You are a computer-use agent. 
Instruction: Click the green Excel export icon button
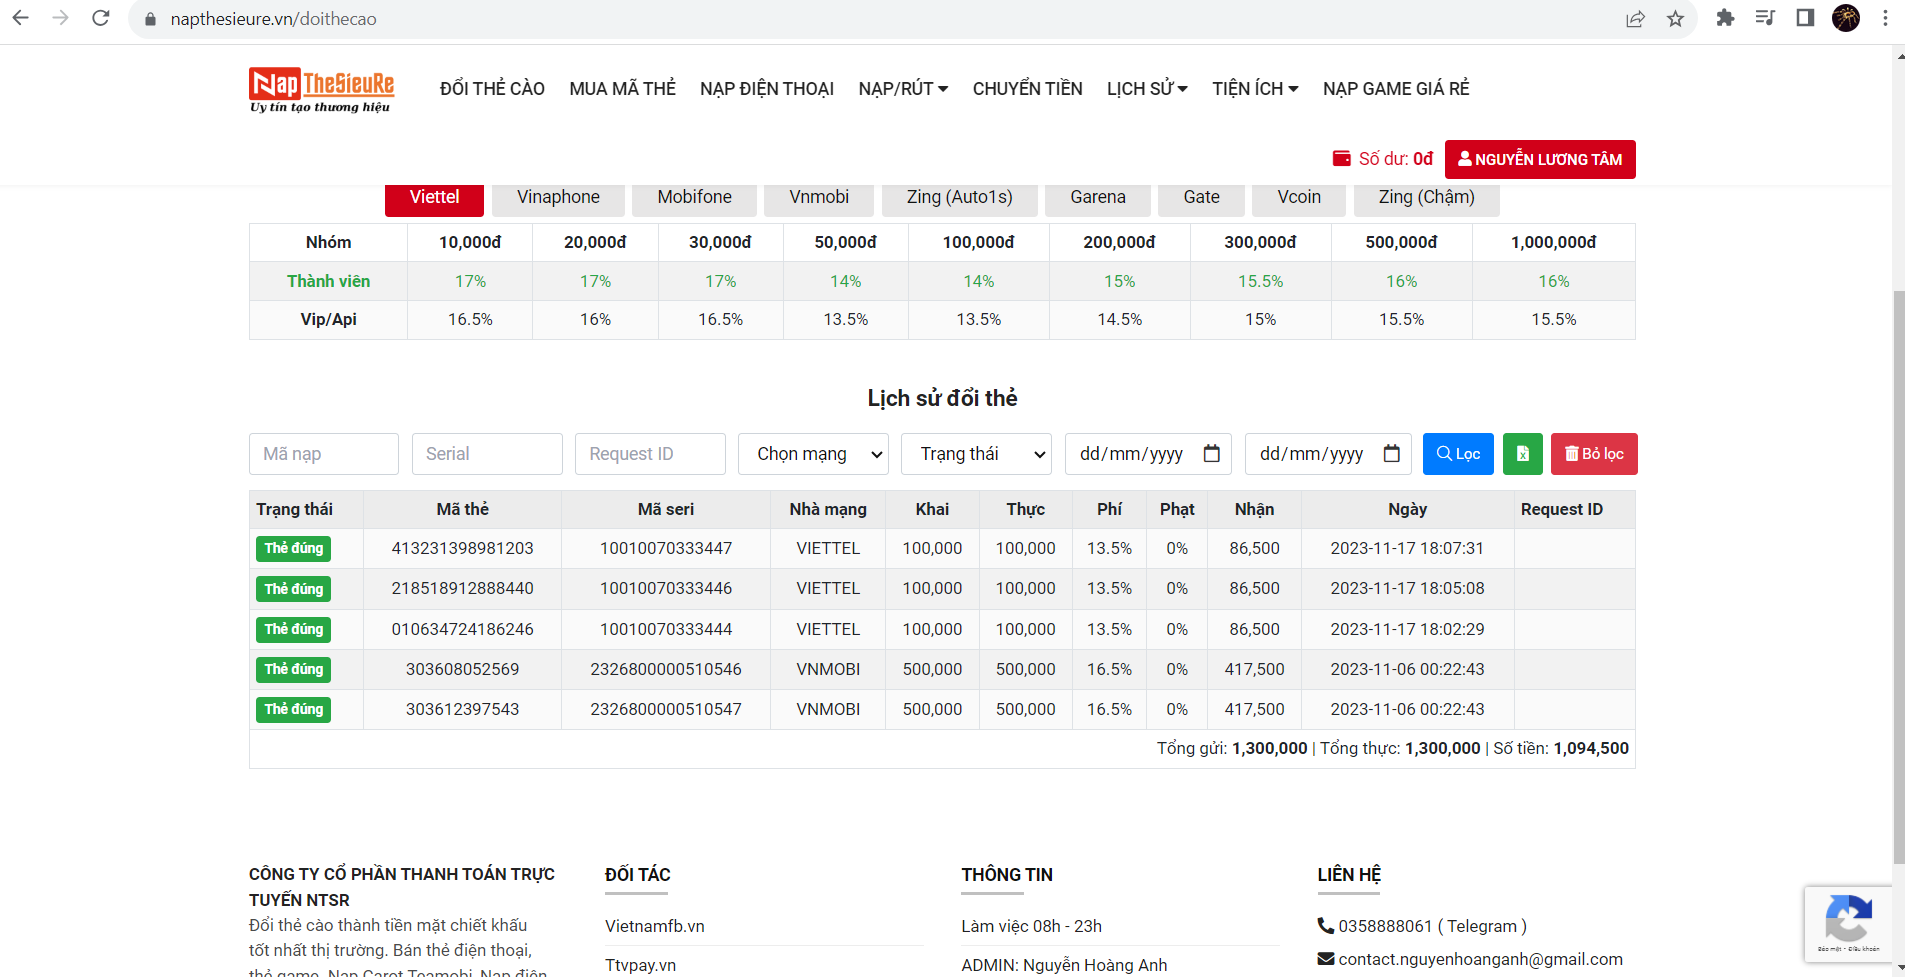1522,454
